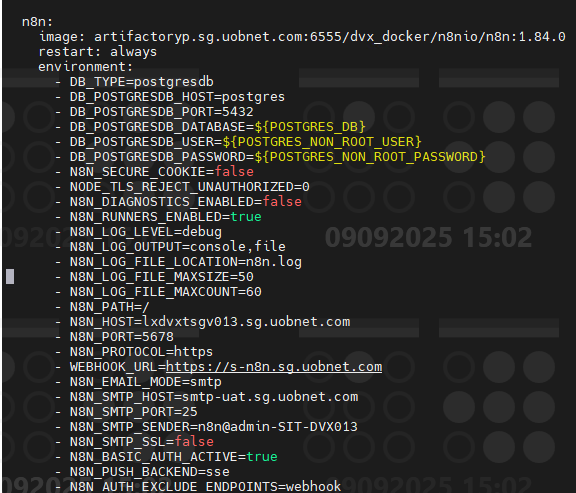The image size is (576, 493).
Task: Click the N8N_SMTP_PORT=25 entry
Action: click(134, 412)
